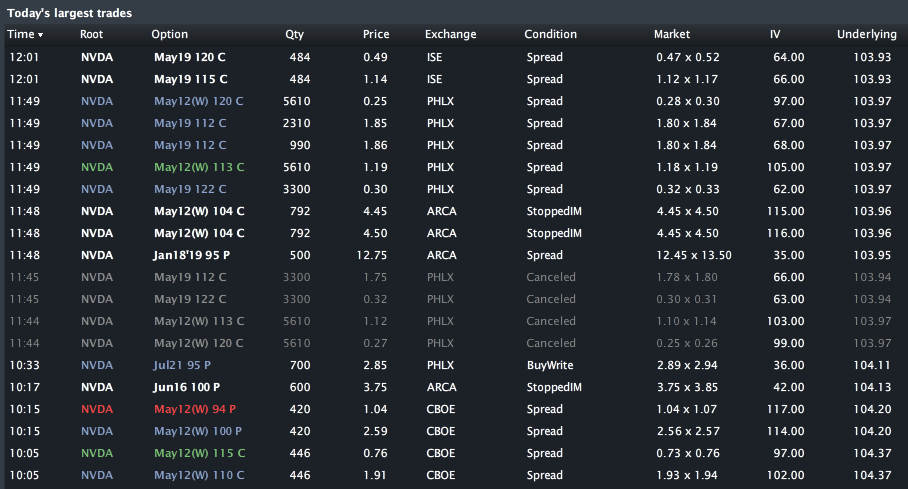908x489 pixels.
Task: Click market quote 1.12 x 1.17
Action: [x=687, y=79]
